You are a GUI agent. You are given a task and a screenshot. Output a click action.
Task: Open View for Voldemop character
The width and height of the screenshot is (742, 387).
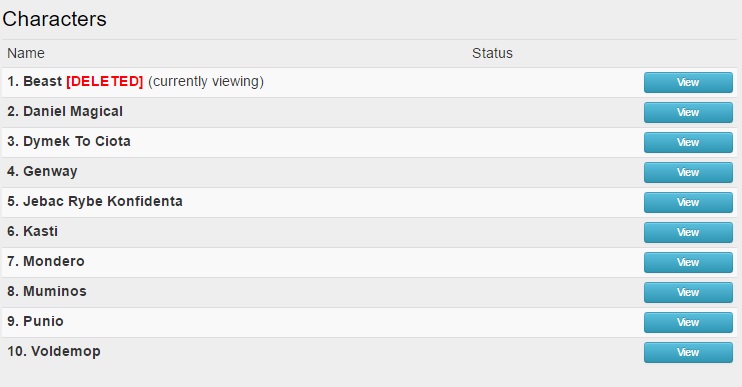[x=688, y=352]
